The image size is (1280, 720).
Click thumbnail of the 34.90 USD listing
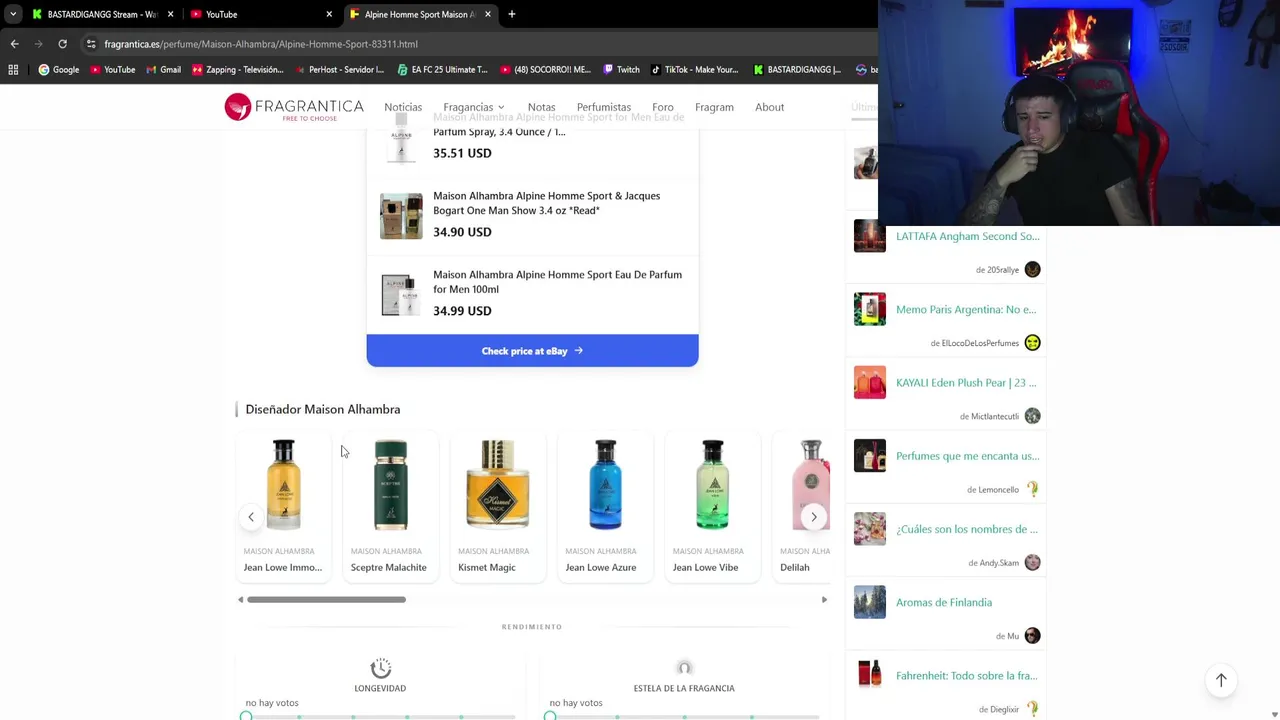401,216
